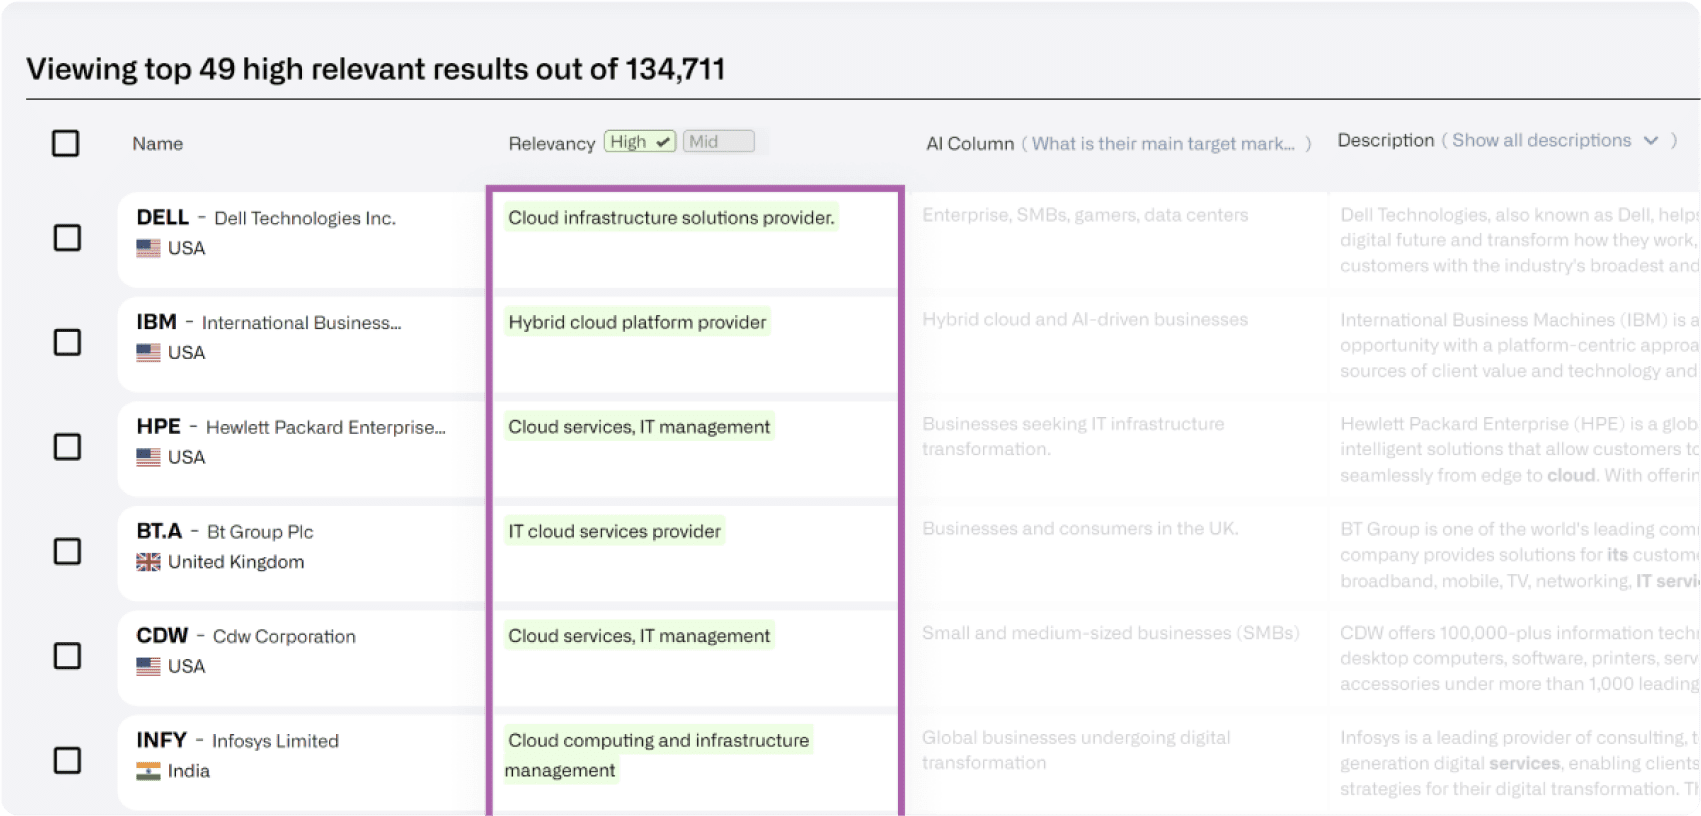Open the IBM ticker link
This screenshot has height=816, width=1701.
[x=156, y=322]
